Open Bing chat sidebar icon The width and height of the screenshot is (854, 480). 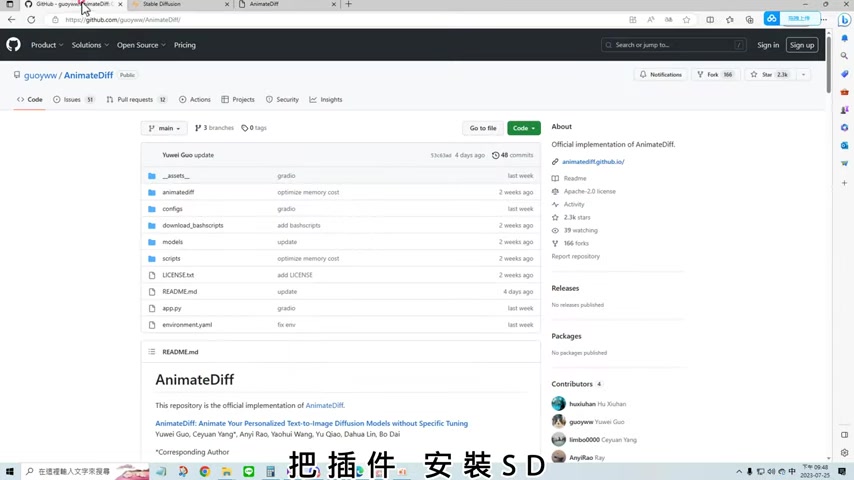tap(844, 20)
